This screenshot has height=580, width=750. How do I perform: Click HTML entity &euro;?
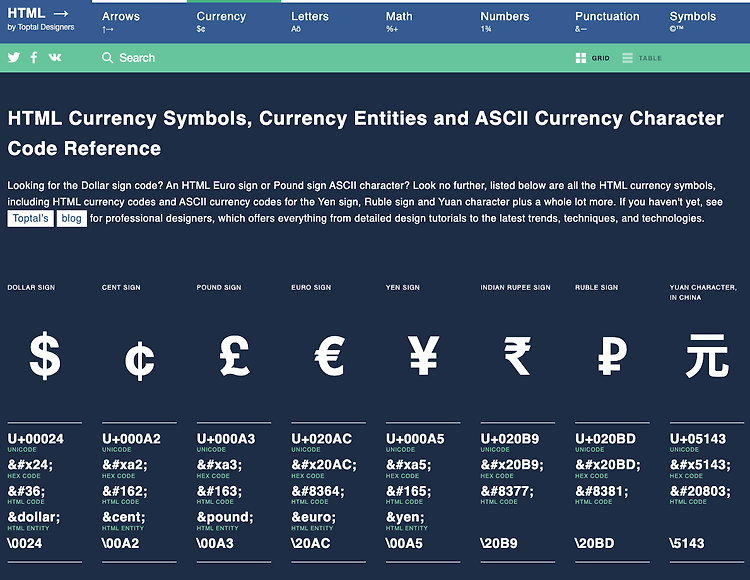(313, 517)
